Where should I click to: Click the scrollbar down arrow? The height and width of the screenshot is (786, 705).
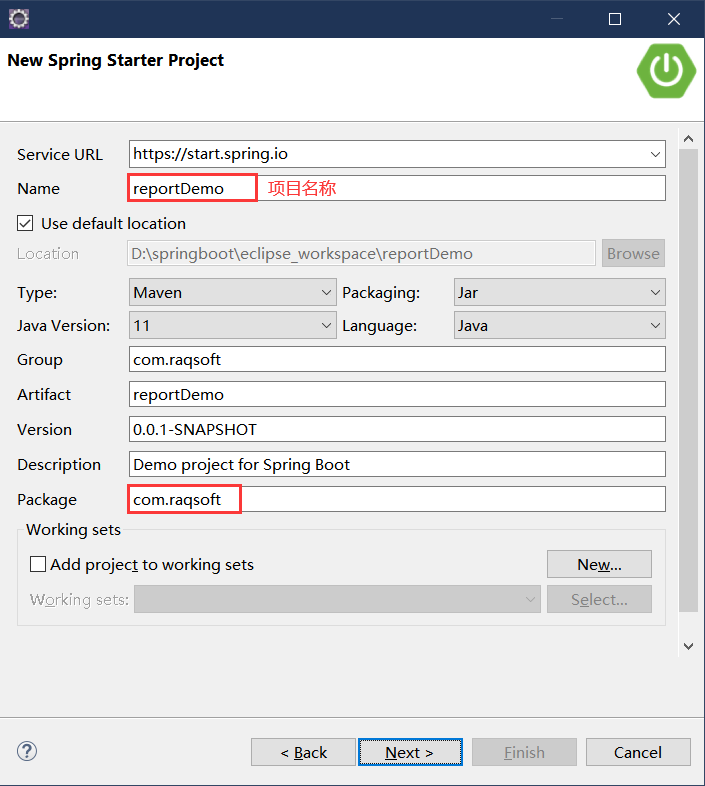click(688, 646)
